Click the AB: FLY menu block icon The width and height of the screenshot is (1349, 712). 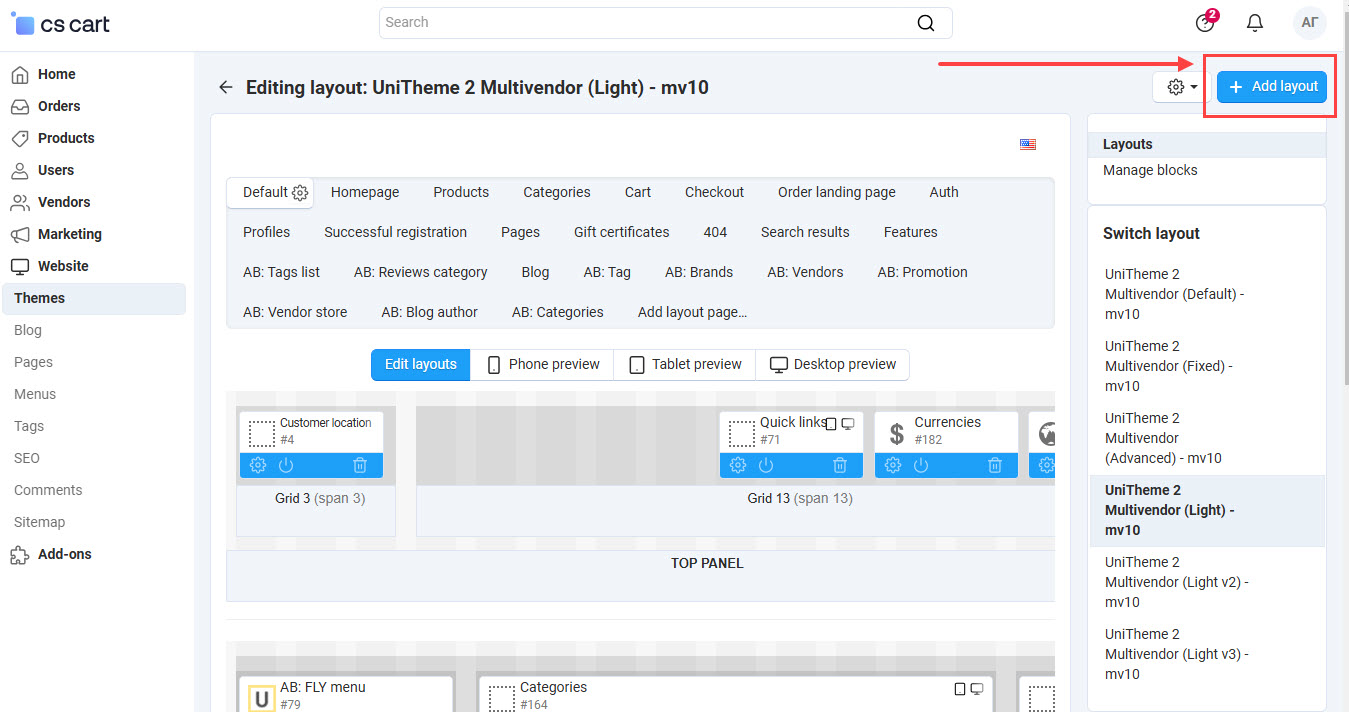coord(262,698)
